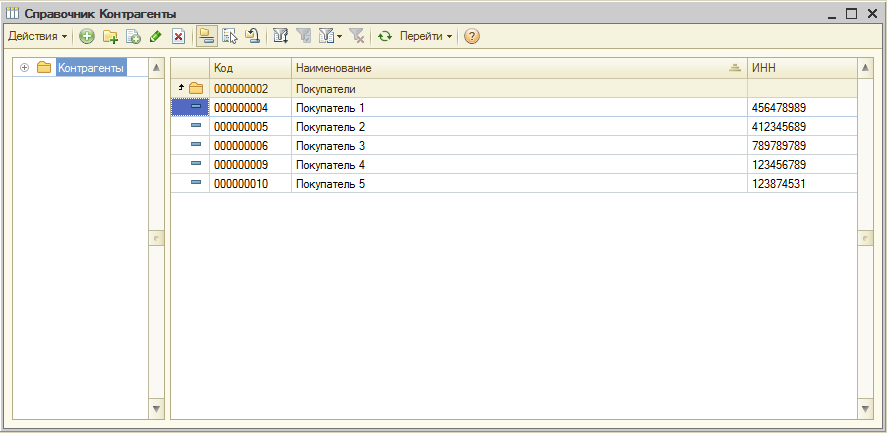Click the Код column header
This screenshot has width=887, height=433.
click(249, 68)
